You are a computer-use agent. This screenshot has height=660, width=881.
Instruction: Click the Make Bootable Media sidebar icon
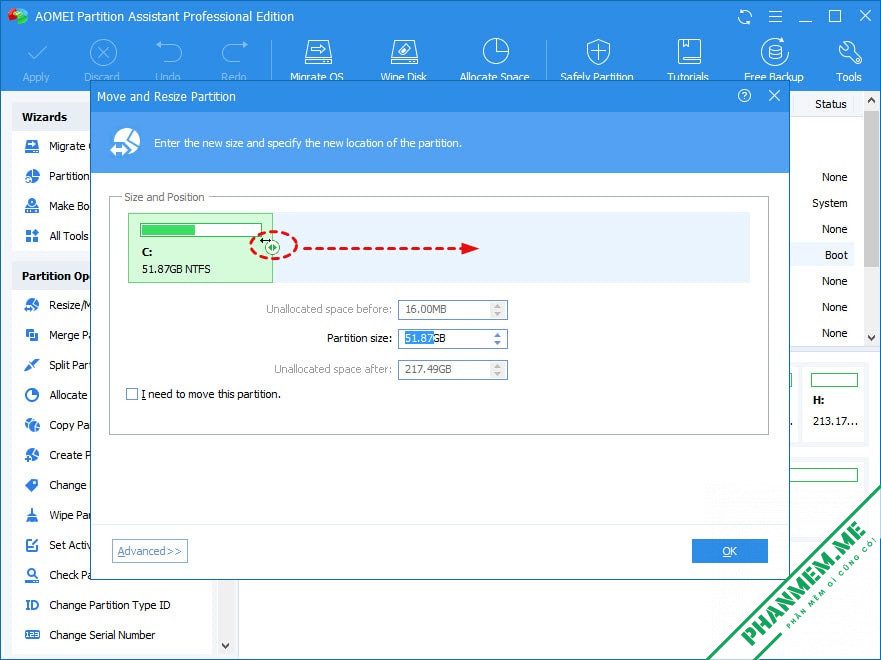[x=32, y=206]
